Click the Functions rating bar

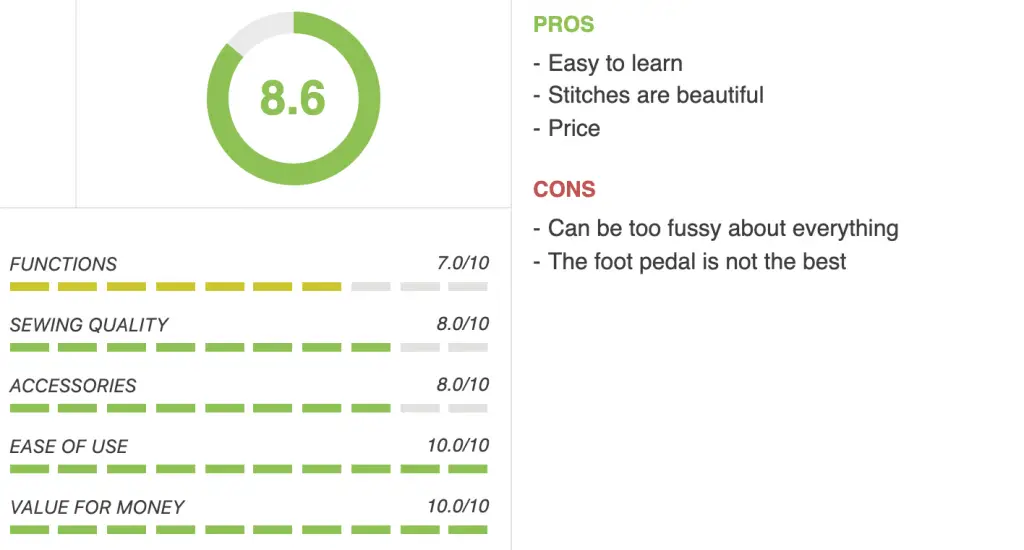(x=249, y=286)
